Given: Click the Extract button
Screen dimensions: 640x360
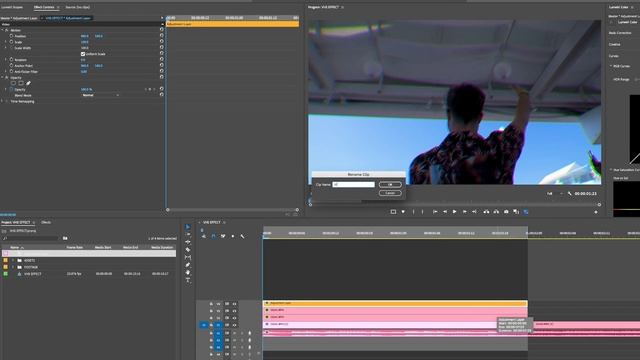Looking at the screenshot, I should click(496, 212).
